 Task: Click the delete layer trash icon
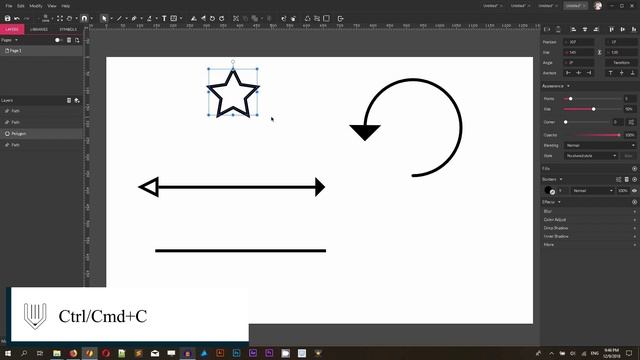[x=69, y=100]
